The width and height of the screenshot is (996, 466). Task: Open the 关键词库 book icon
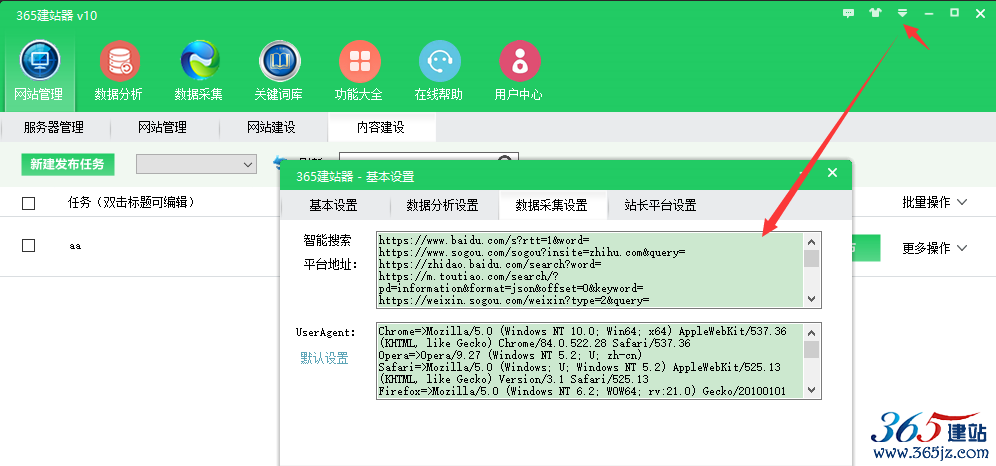pyautogui.click(x=279, y=62)
